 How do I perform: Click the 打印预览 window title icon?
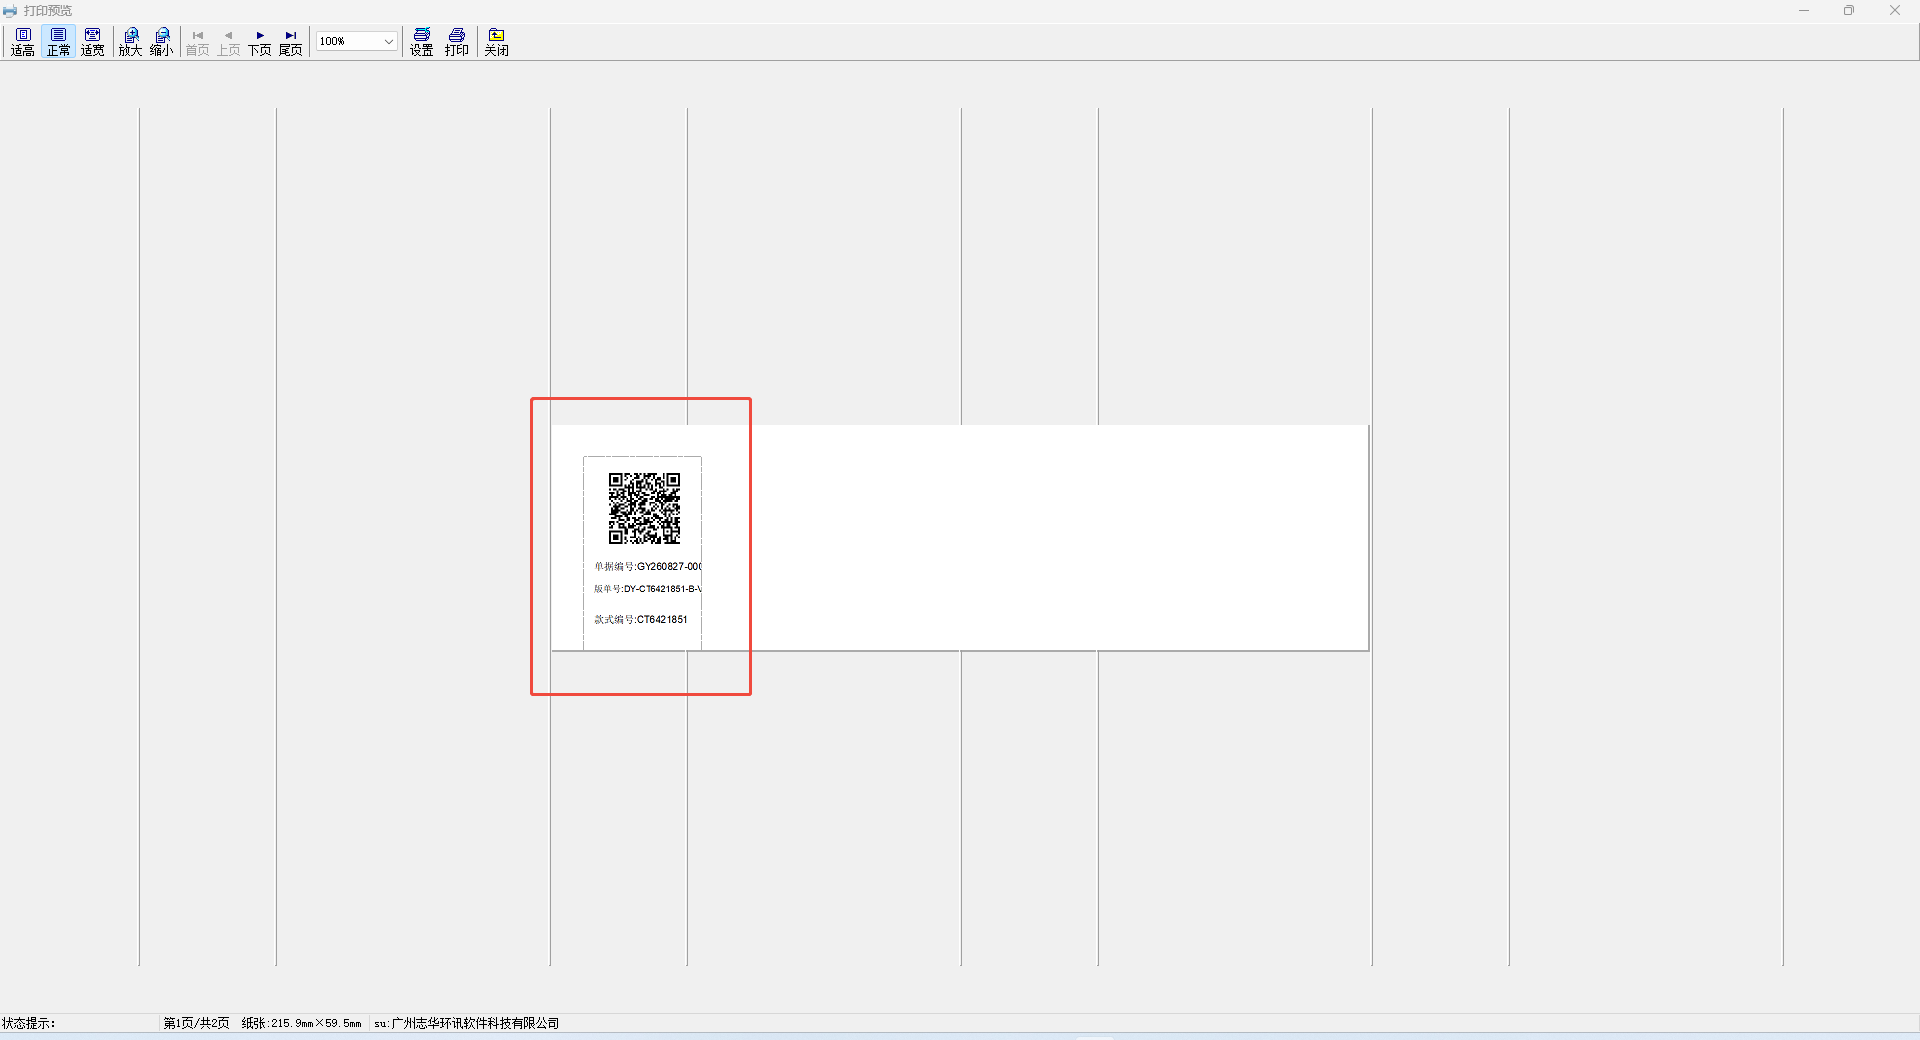pyautogui.click(x=10, y=11)
